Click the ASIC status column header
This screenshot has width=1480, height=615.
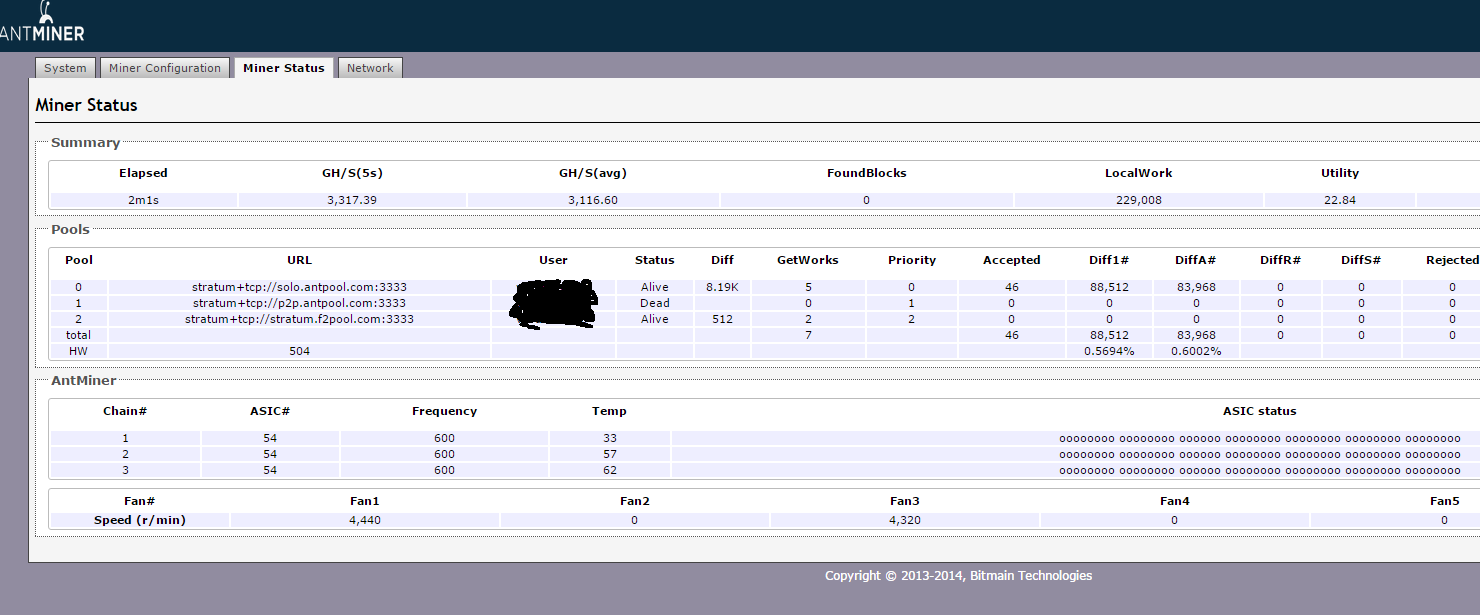[x=1260, y=411]
